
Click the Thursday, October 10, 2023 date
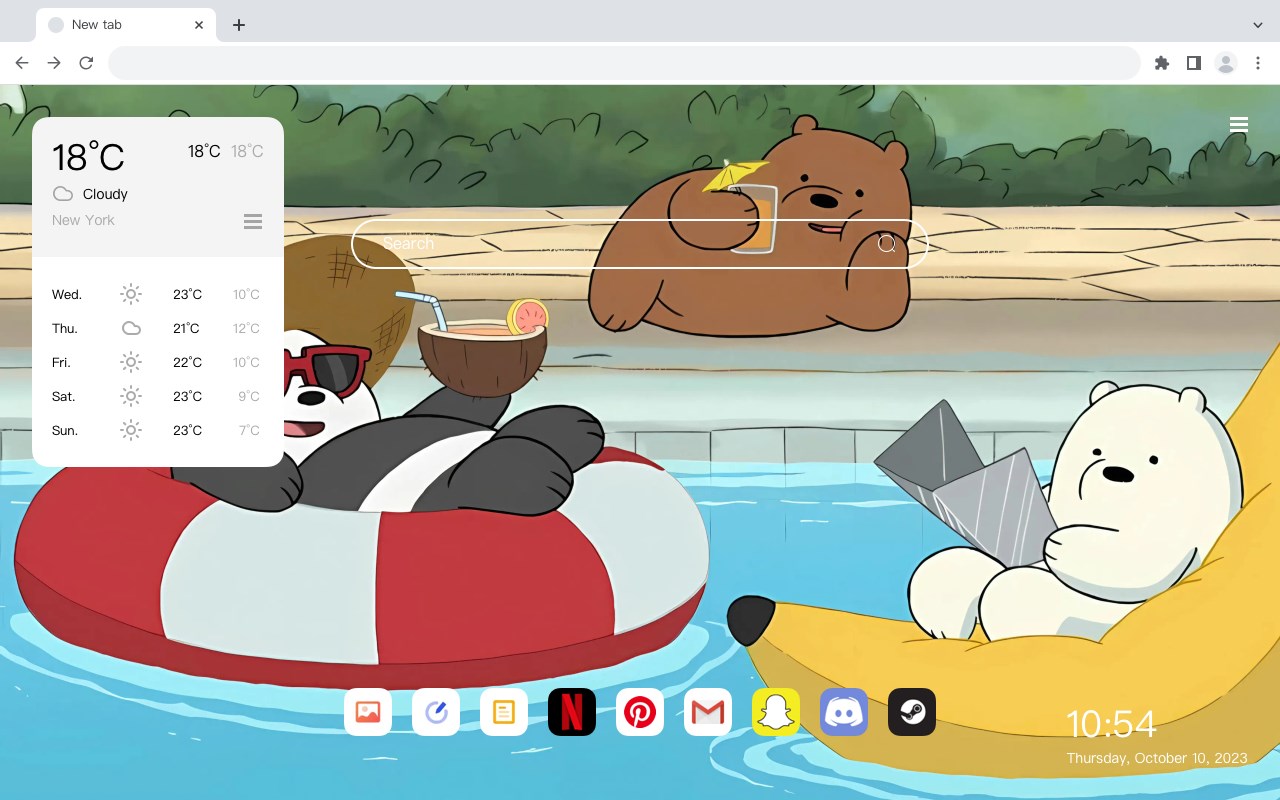1157,758
